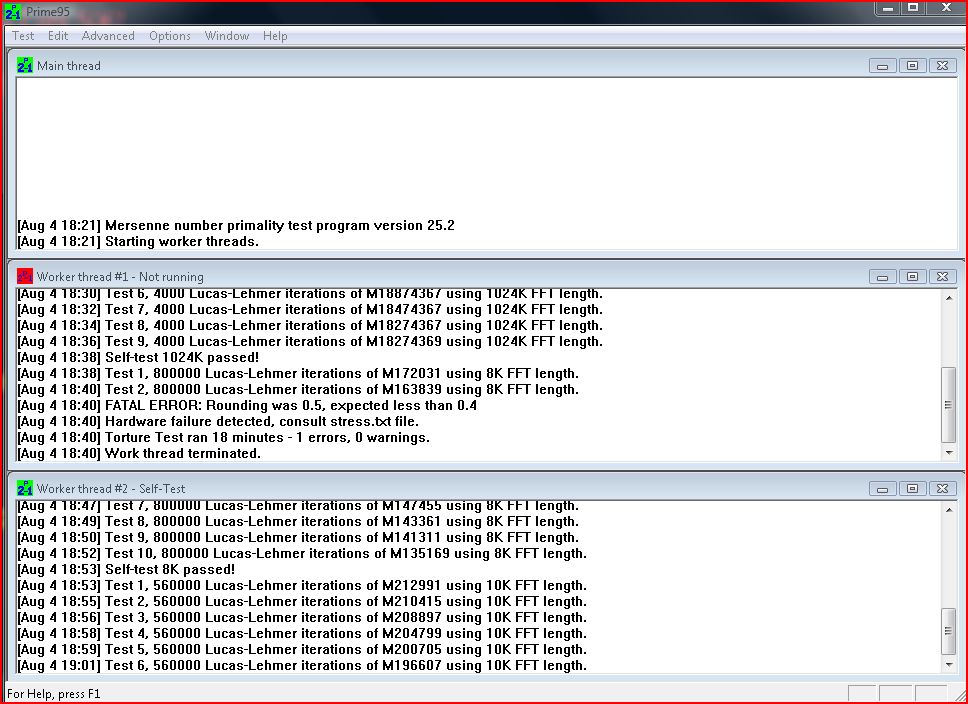Click scroll-up arrow in Worker thread #1
This screenshot has height=704, width=968.
tap(949, 298)
